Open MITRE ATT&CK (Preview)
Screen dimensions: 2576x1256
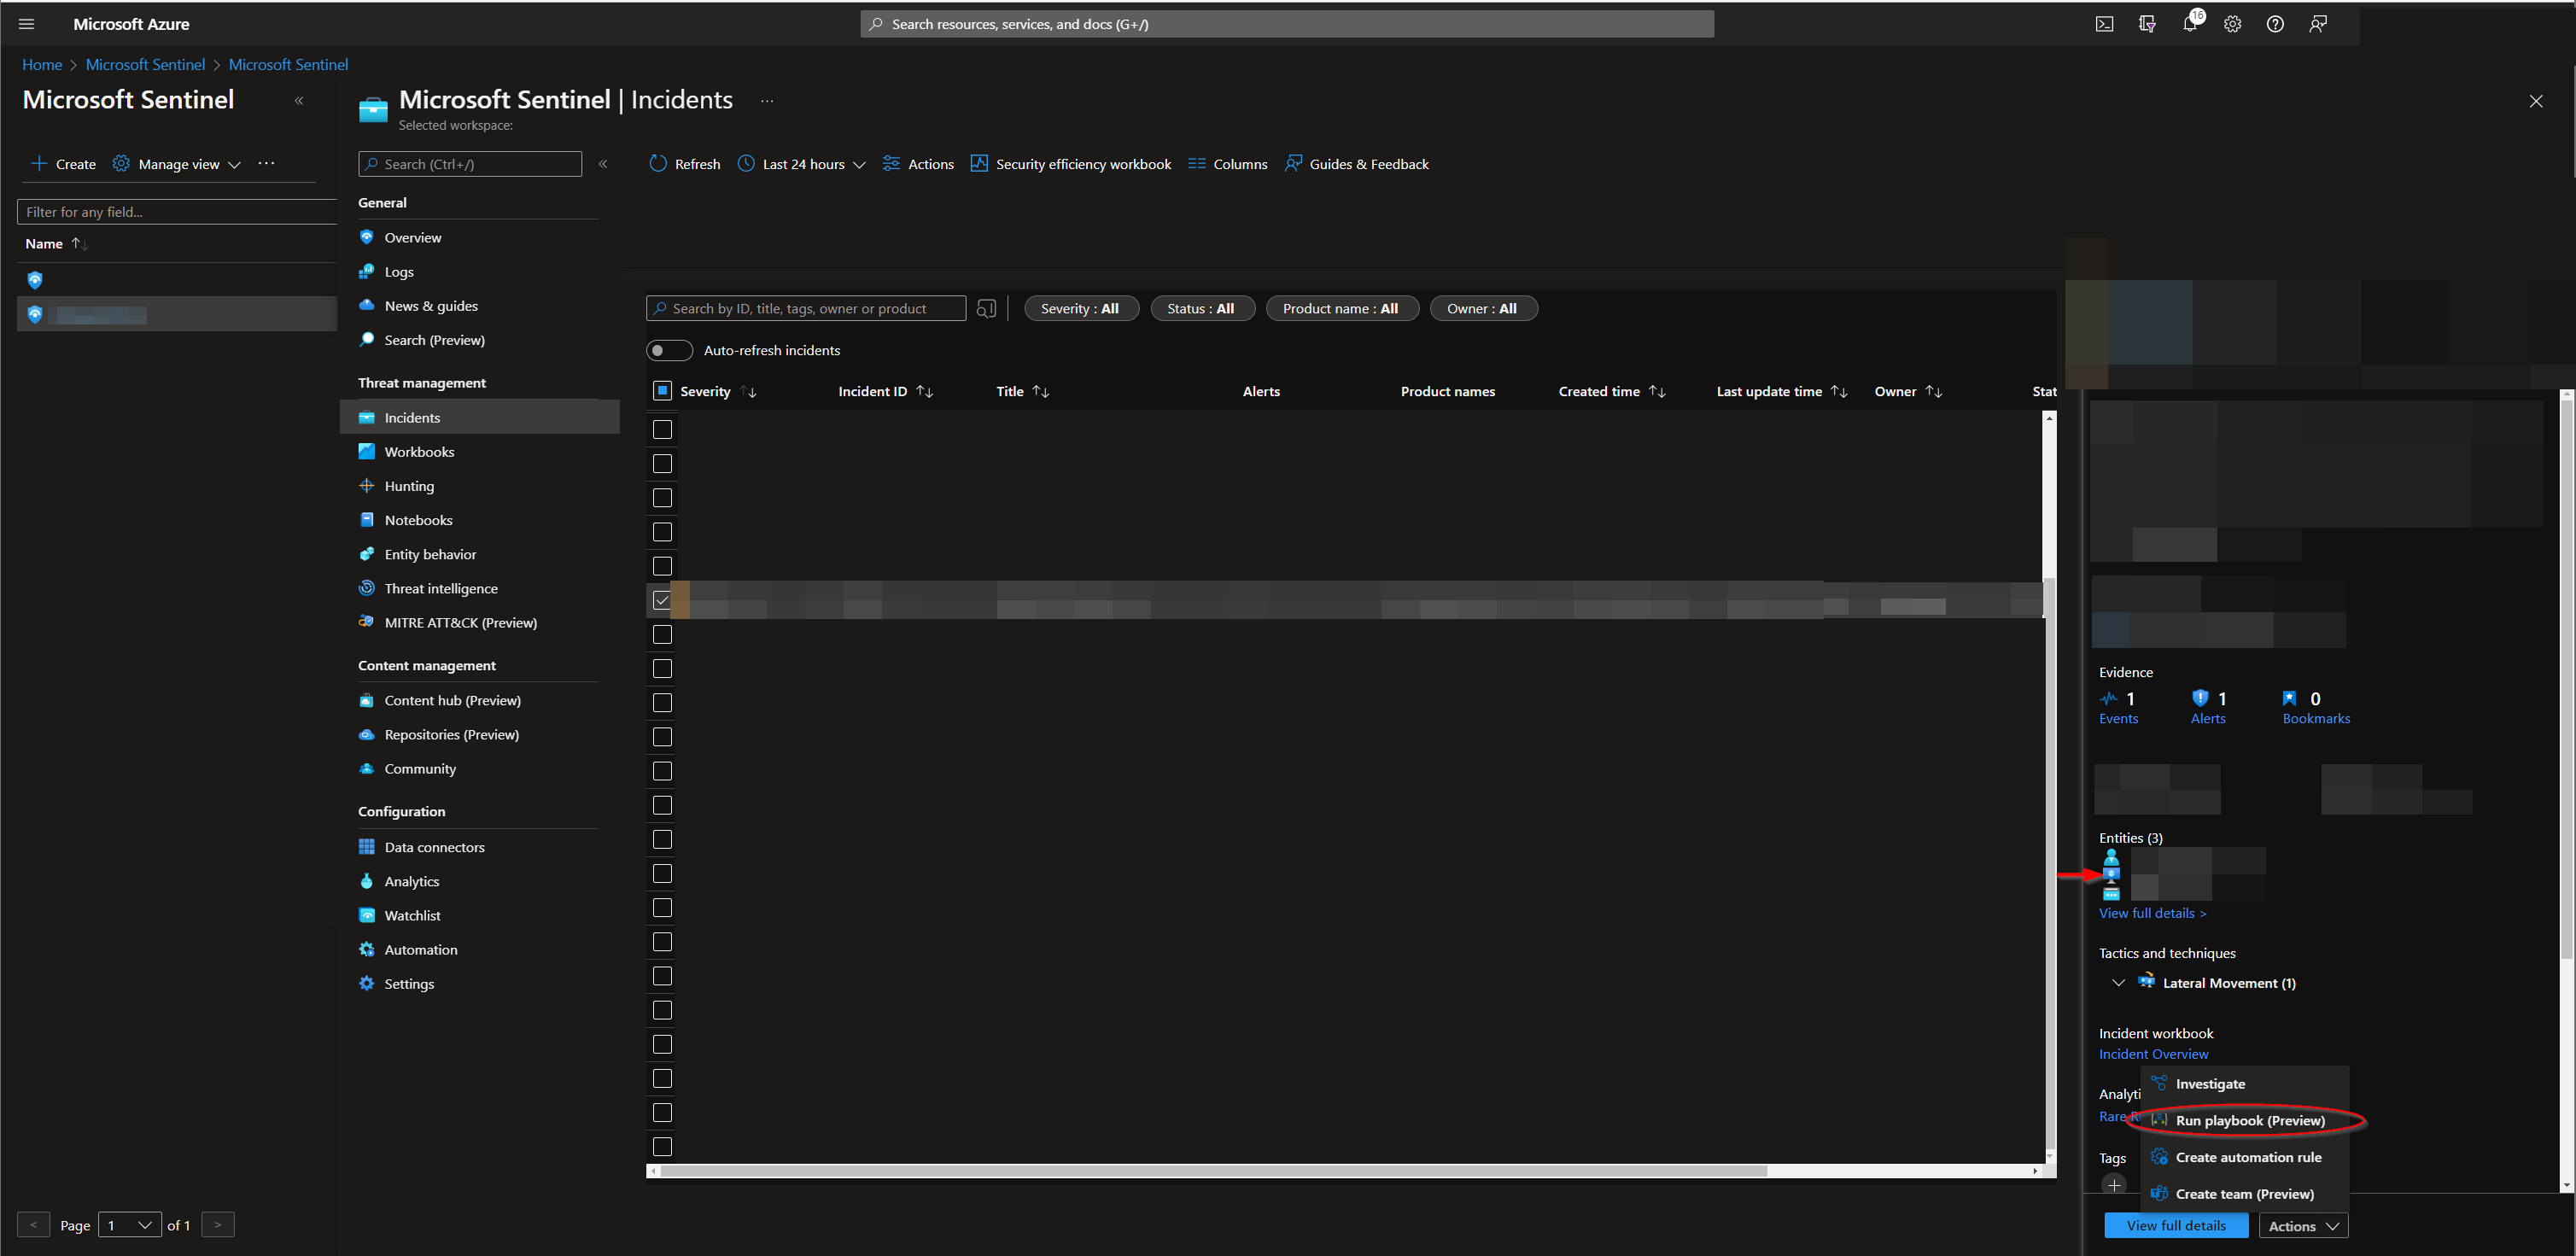460,622
